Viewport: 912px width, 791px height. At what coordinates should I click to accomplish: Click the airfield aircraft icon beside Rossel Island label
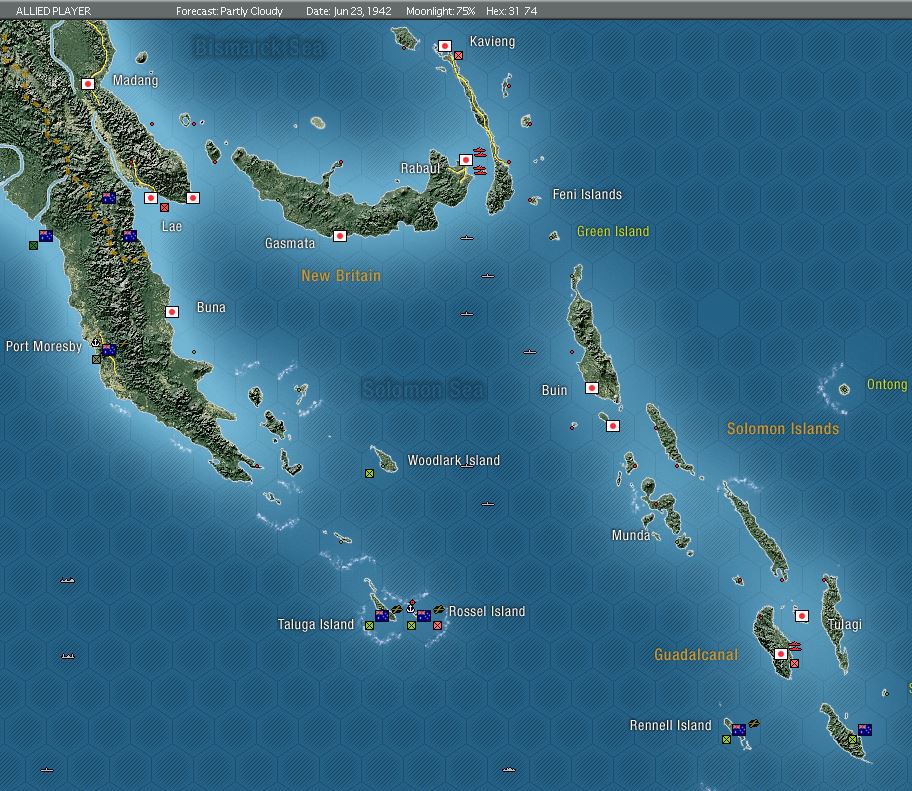tap(439, 610)
